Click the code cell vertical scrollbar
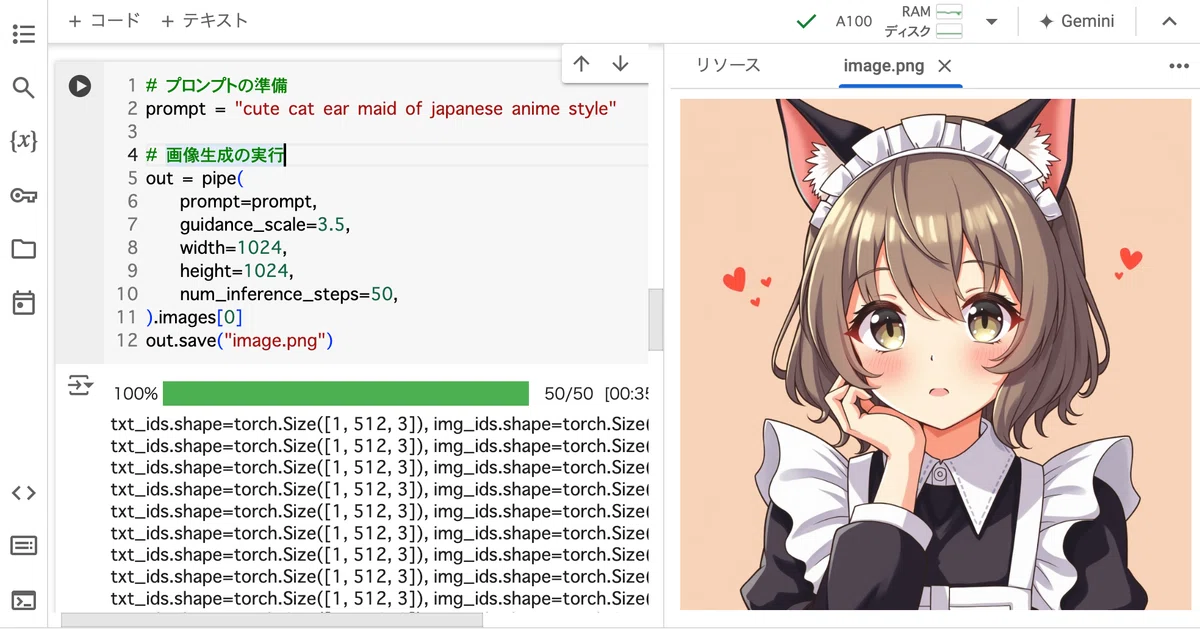1200x629 pixels. pyautogui.click(x=656, y=319)
